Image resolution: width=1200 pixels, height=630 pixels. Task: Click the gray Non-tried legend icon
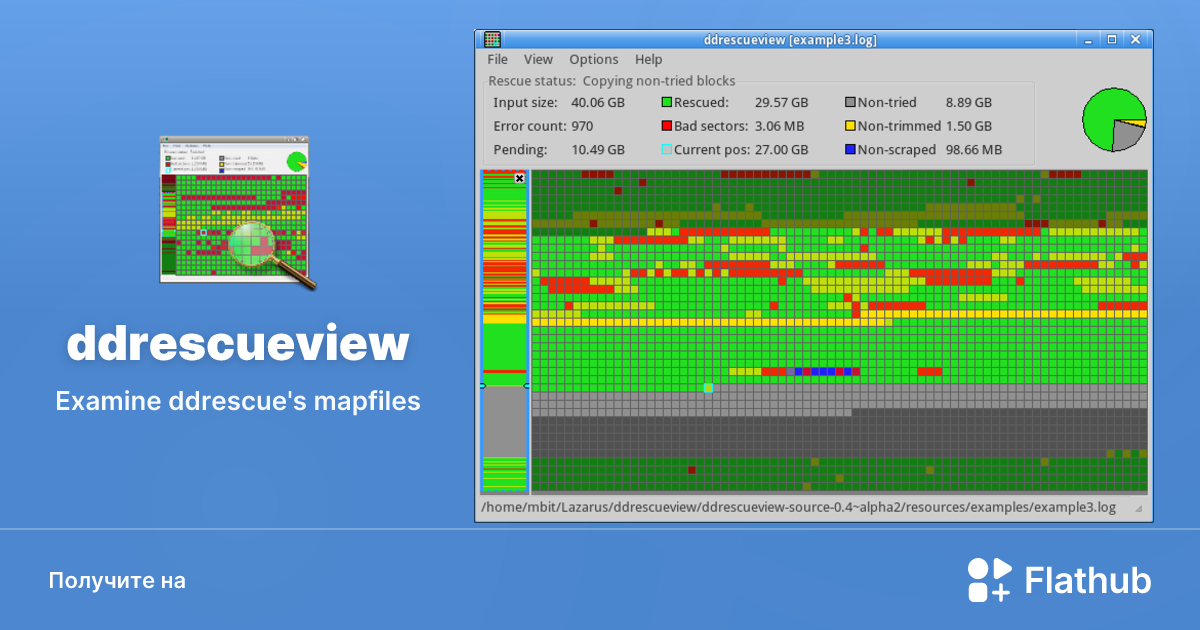(x=852, y=102)
